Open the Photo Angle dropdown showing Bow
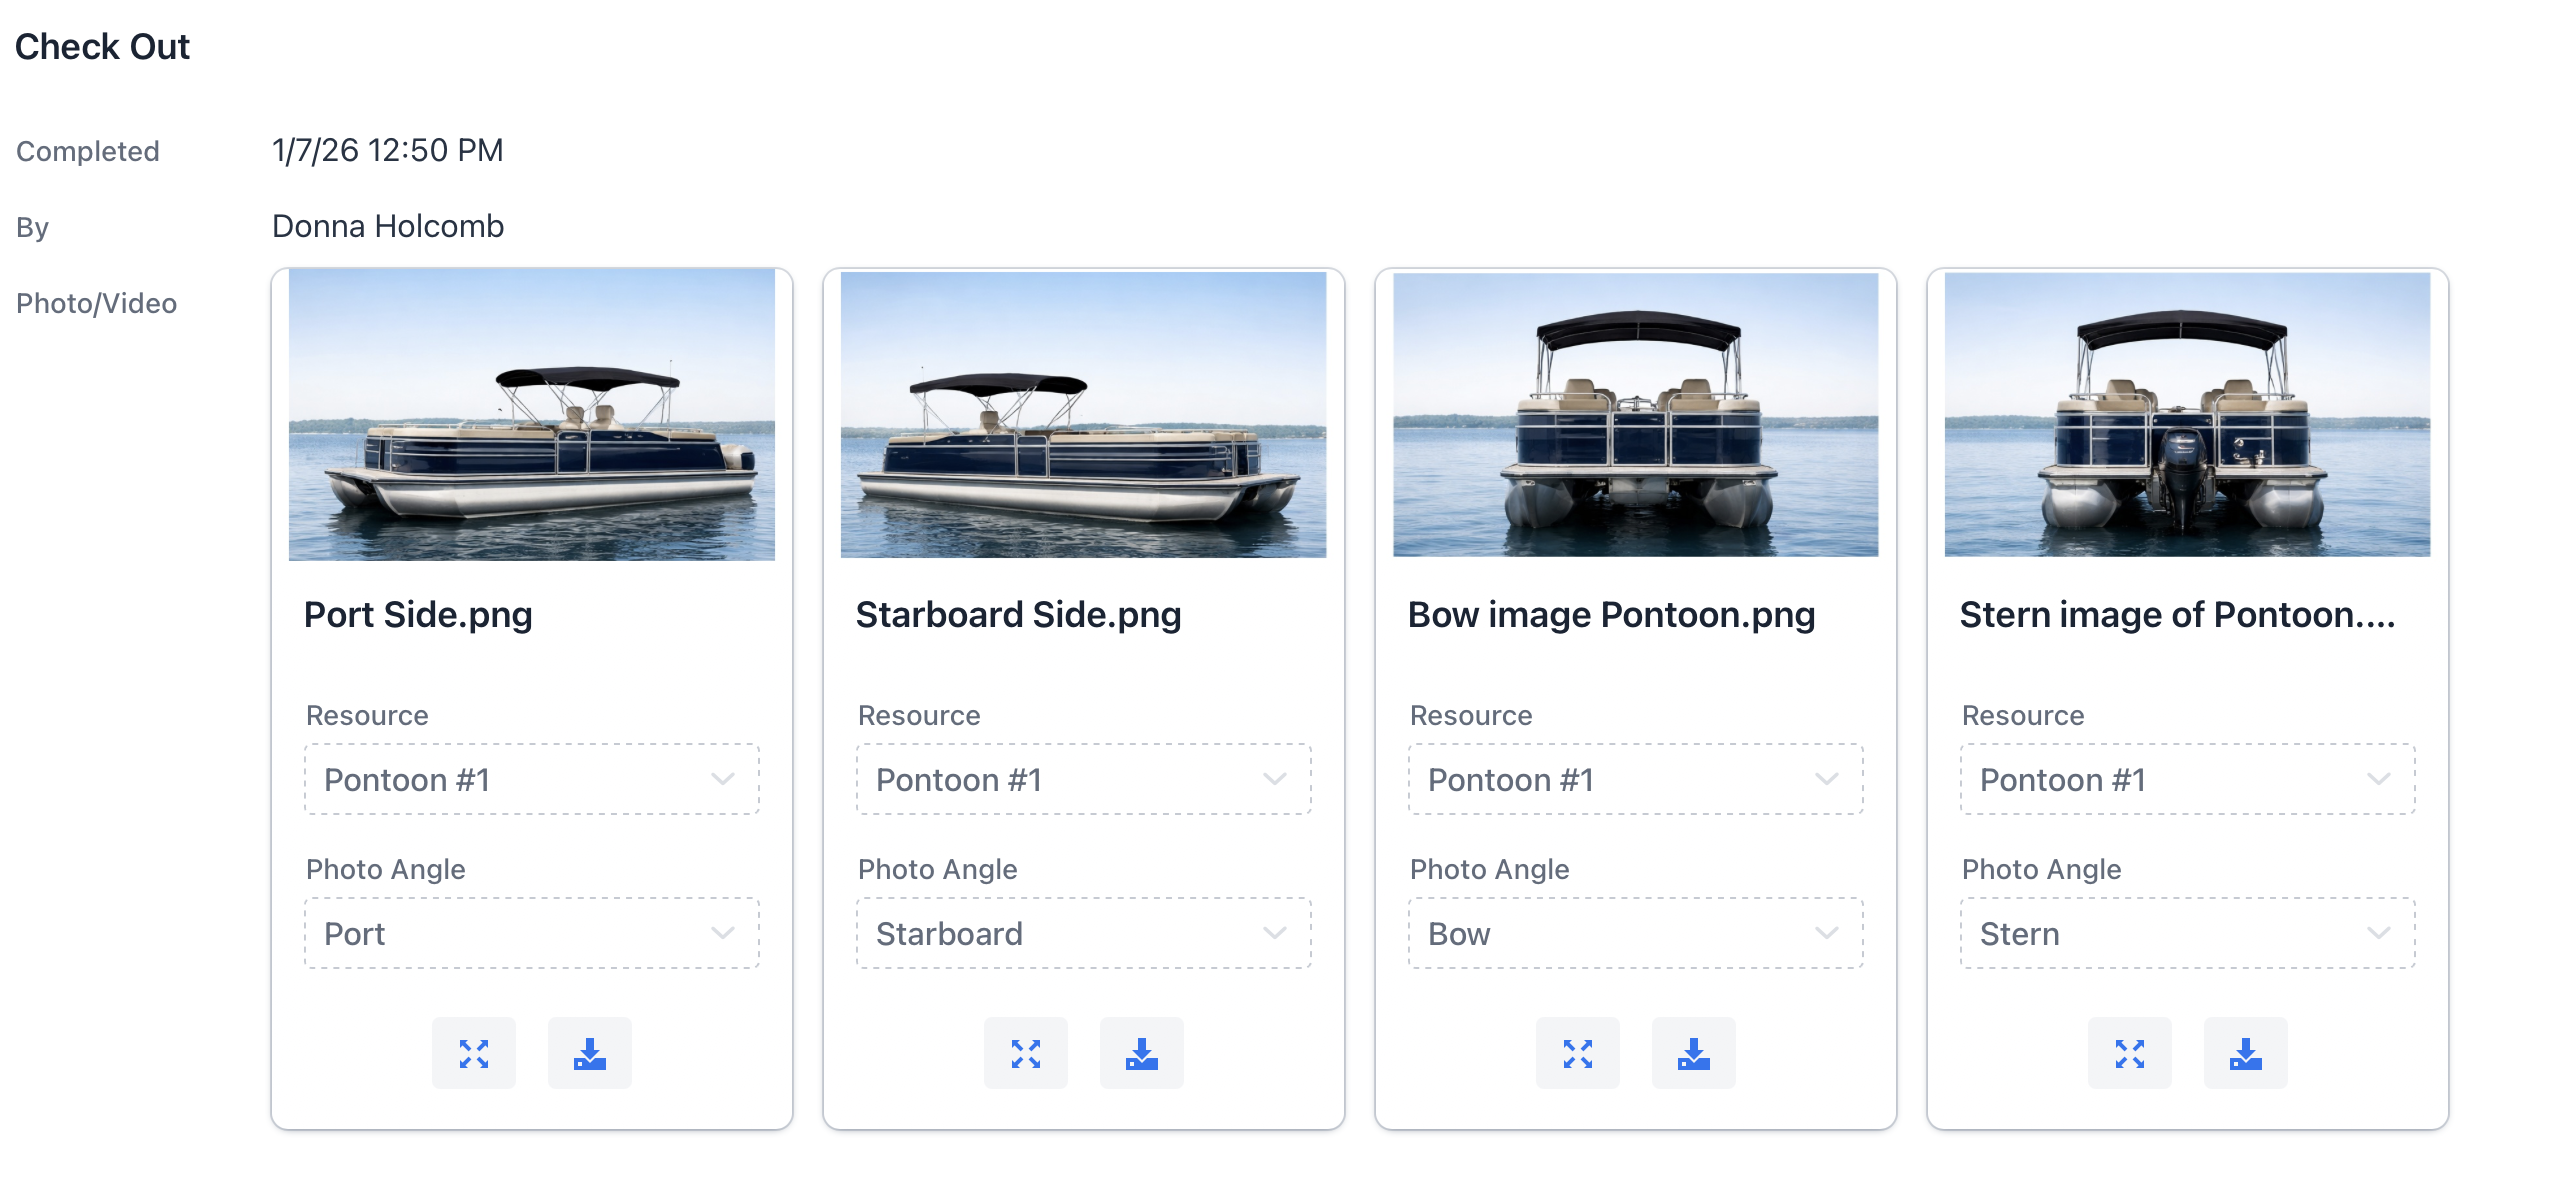 click(1634, 933)
